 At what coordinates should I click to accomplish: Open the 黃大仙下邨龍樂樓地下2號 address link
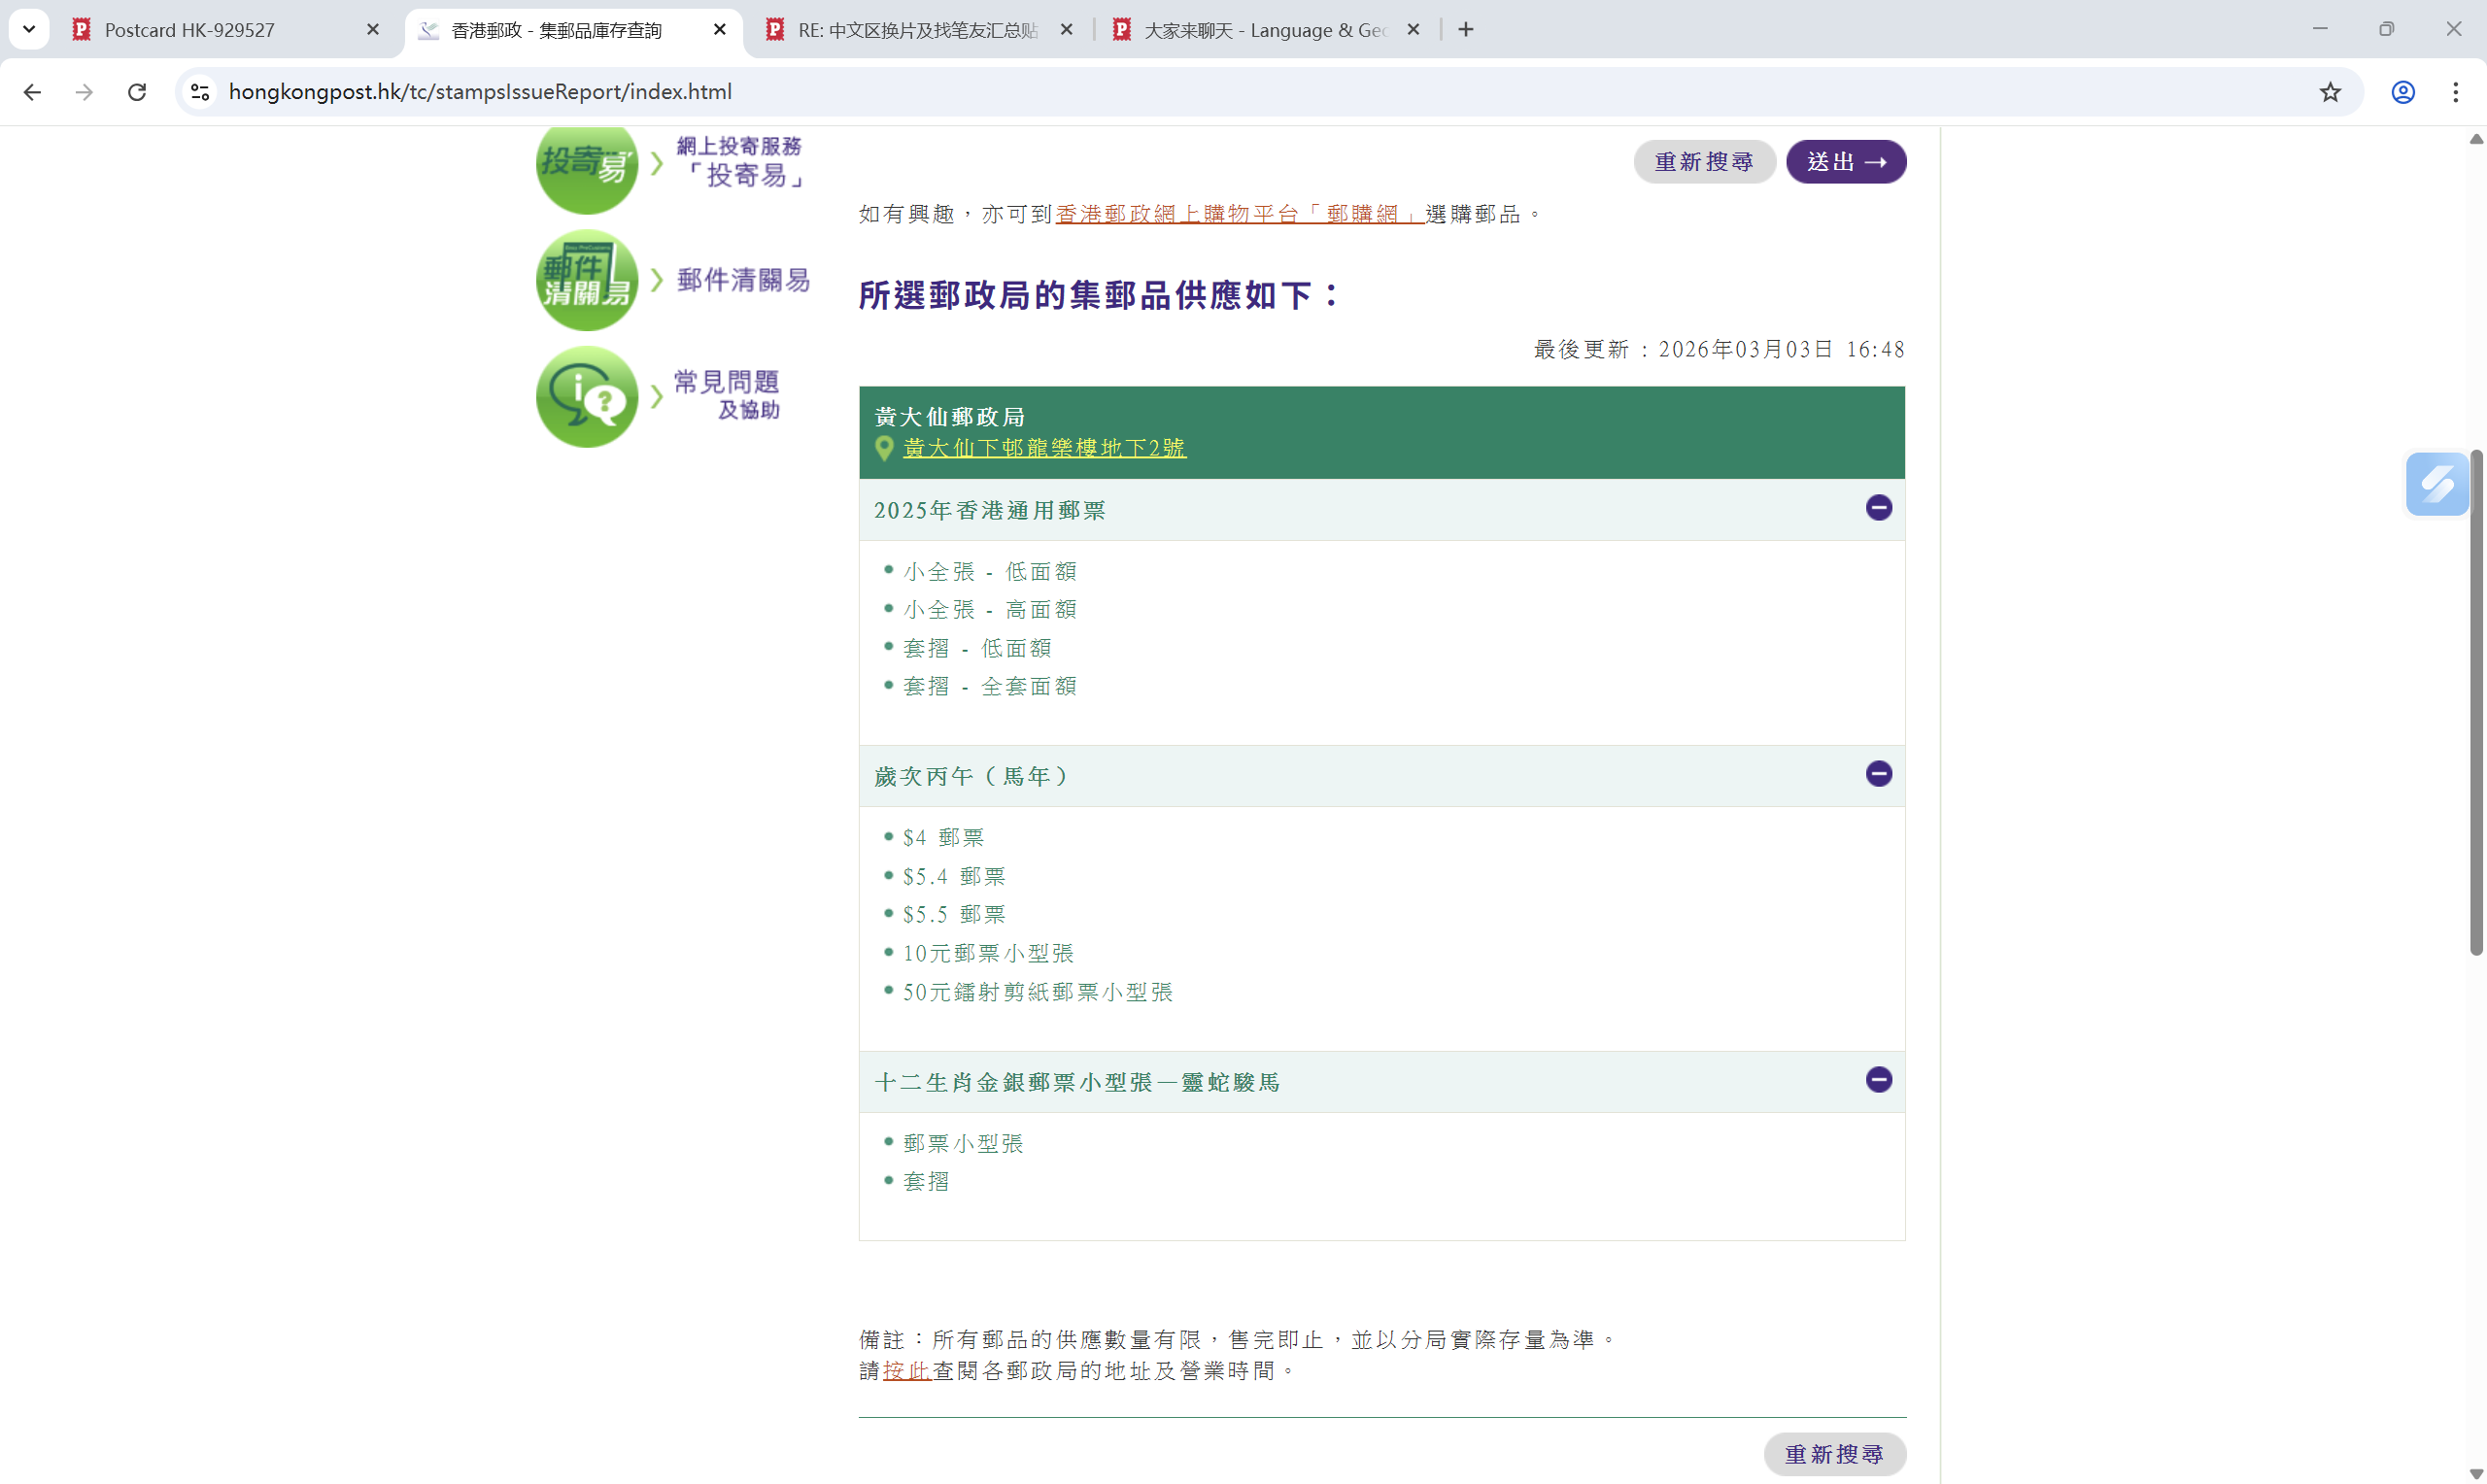pos(1044,448)
